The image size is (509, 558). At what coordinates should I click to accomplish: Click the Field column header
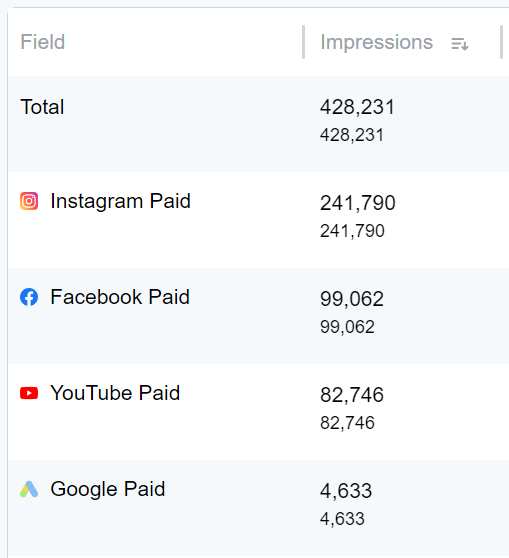point(43,42)
